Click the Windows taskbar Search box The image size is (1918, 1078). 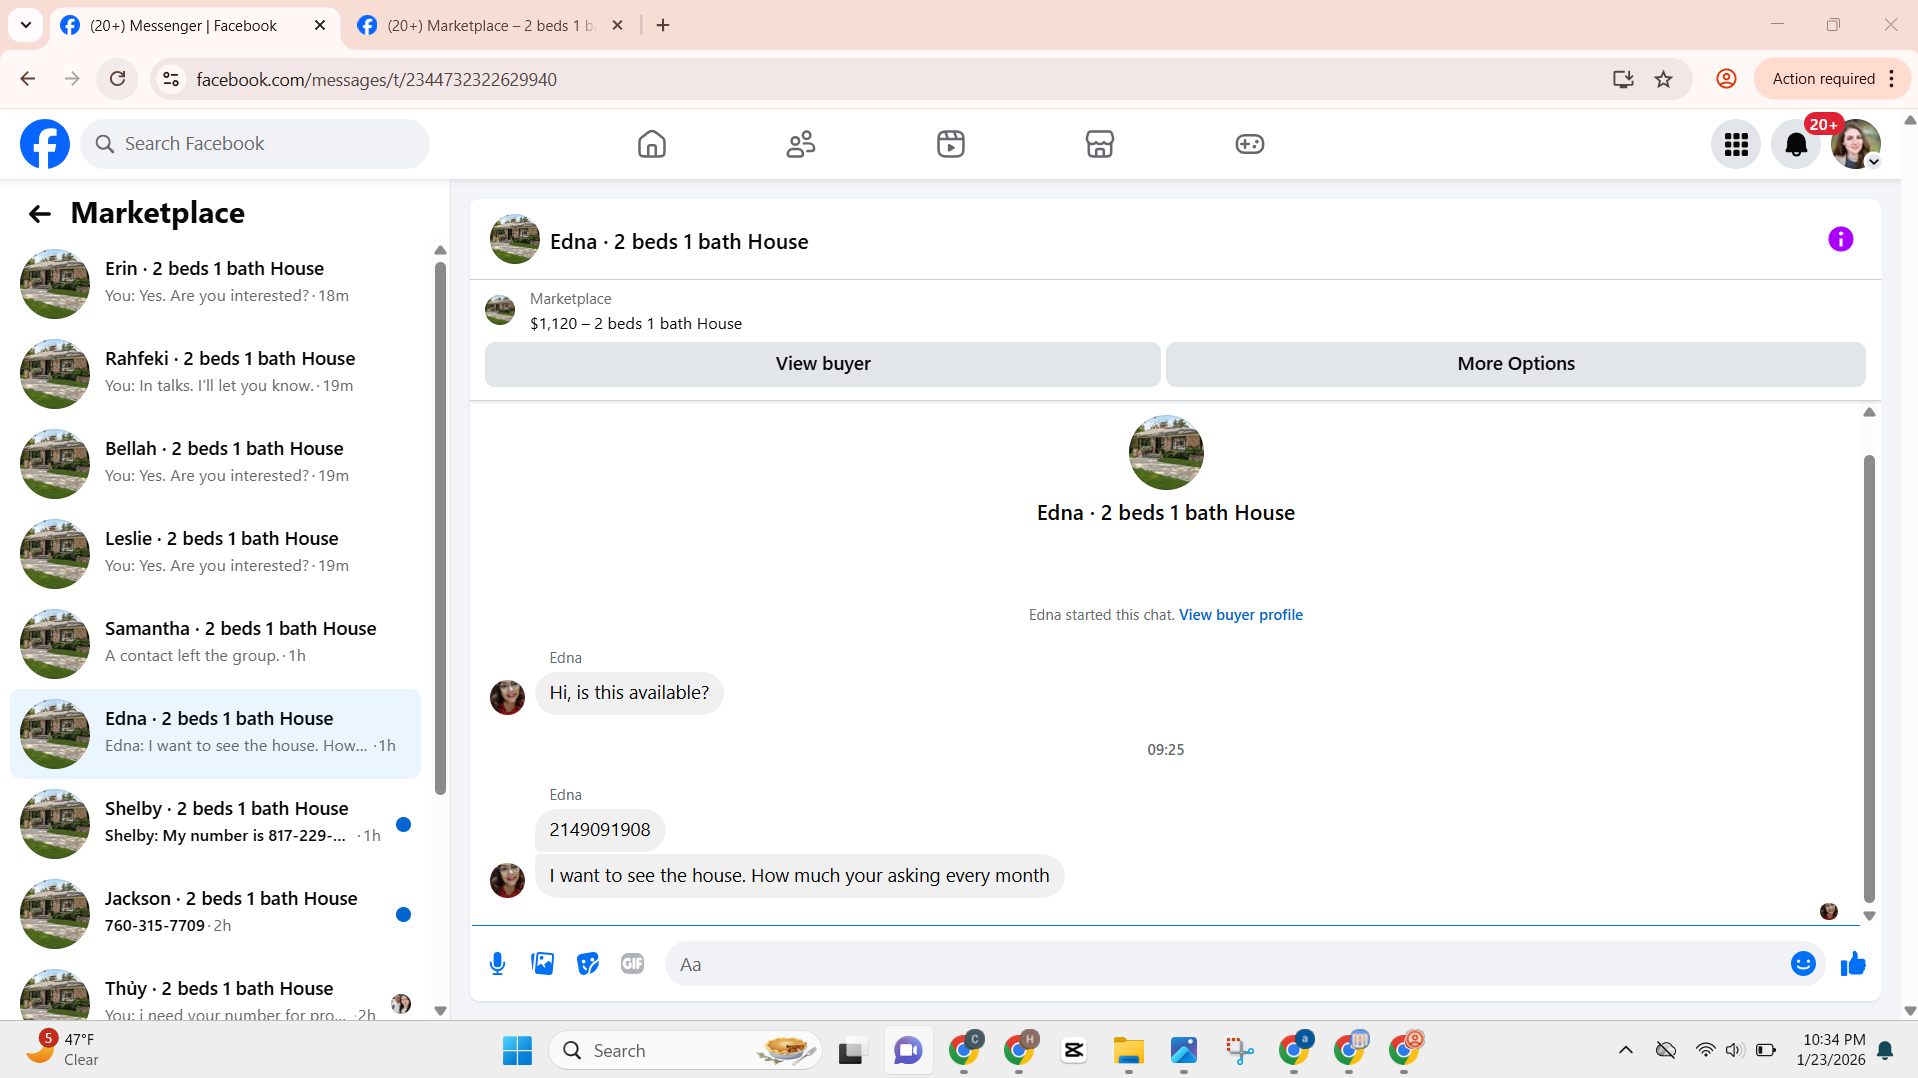click(685, 1051)
